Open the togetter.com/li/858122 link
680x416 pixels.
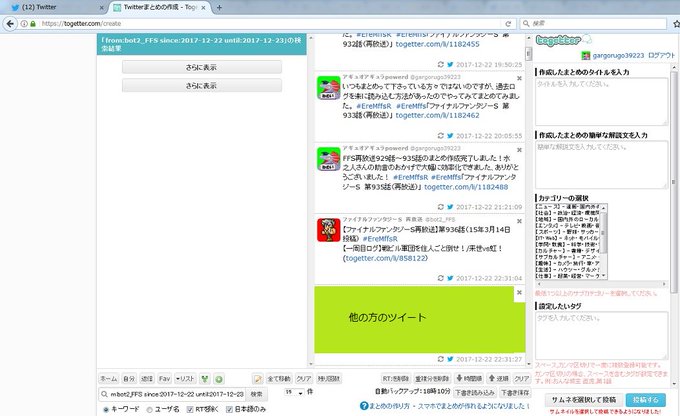386,258
